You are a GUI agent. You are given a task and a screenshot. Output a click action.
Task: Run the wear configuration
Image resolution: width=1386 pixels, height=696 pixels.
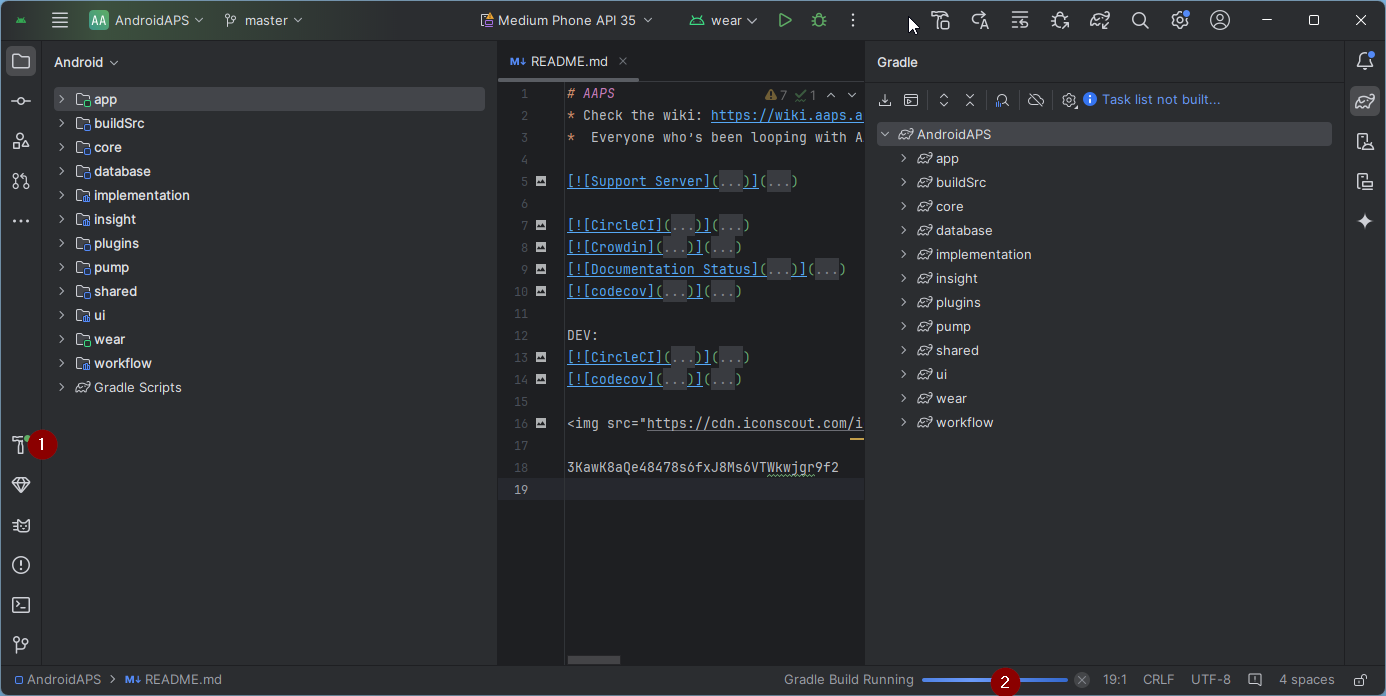785,20
